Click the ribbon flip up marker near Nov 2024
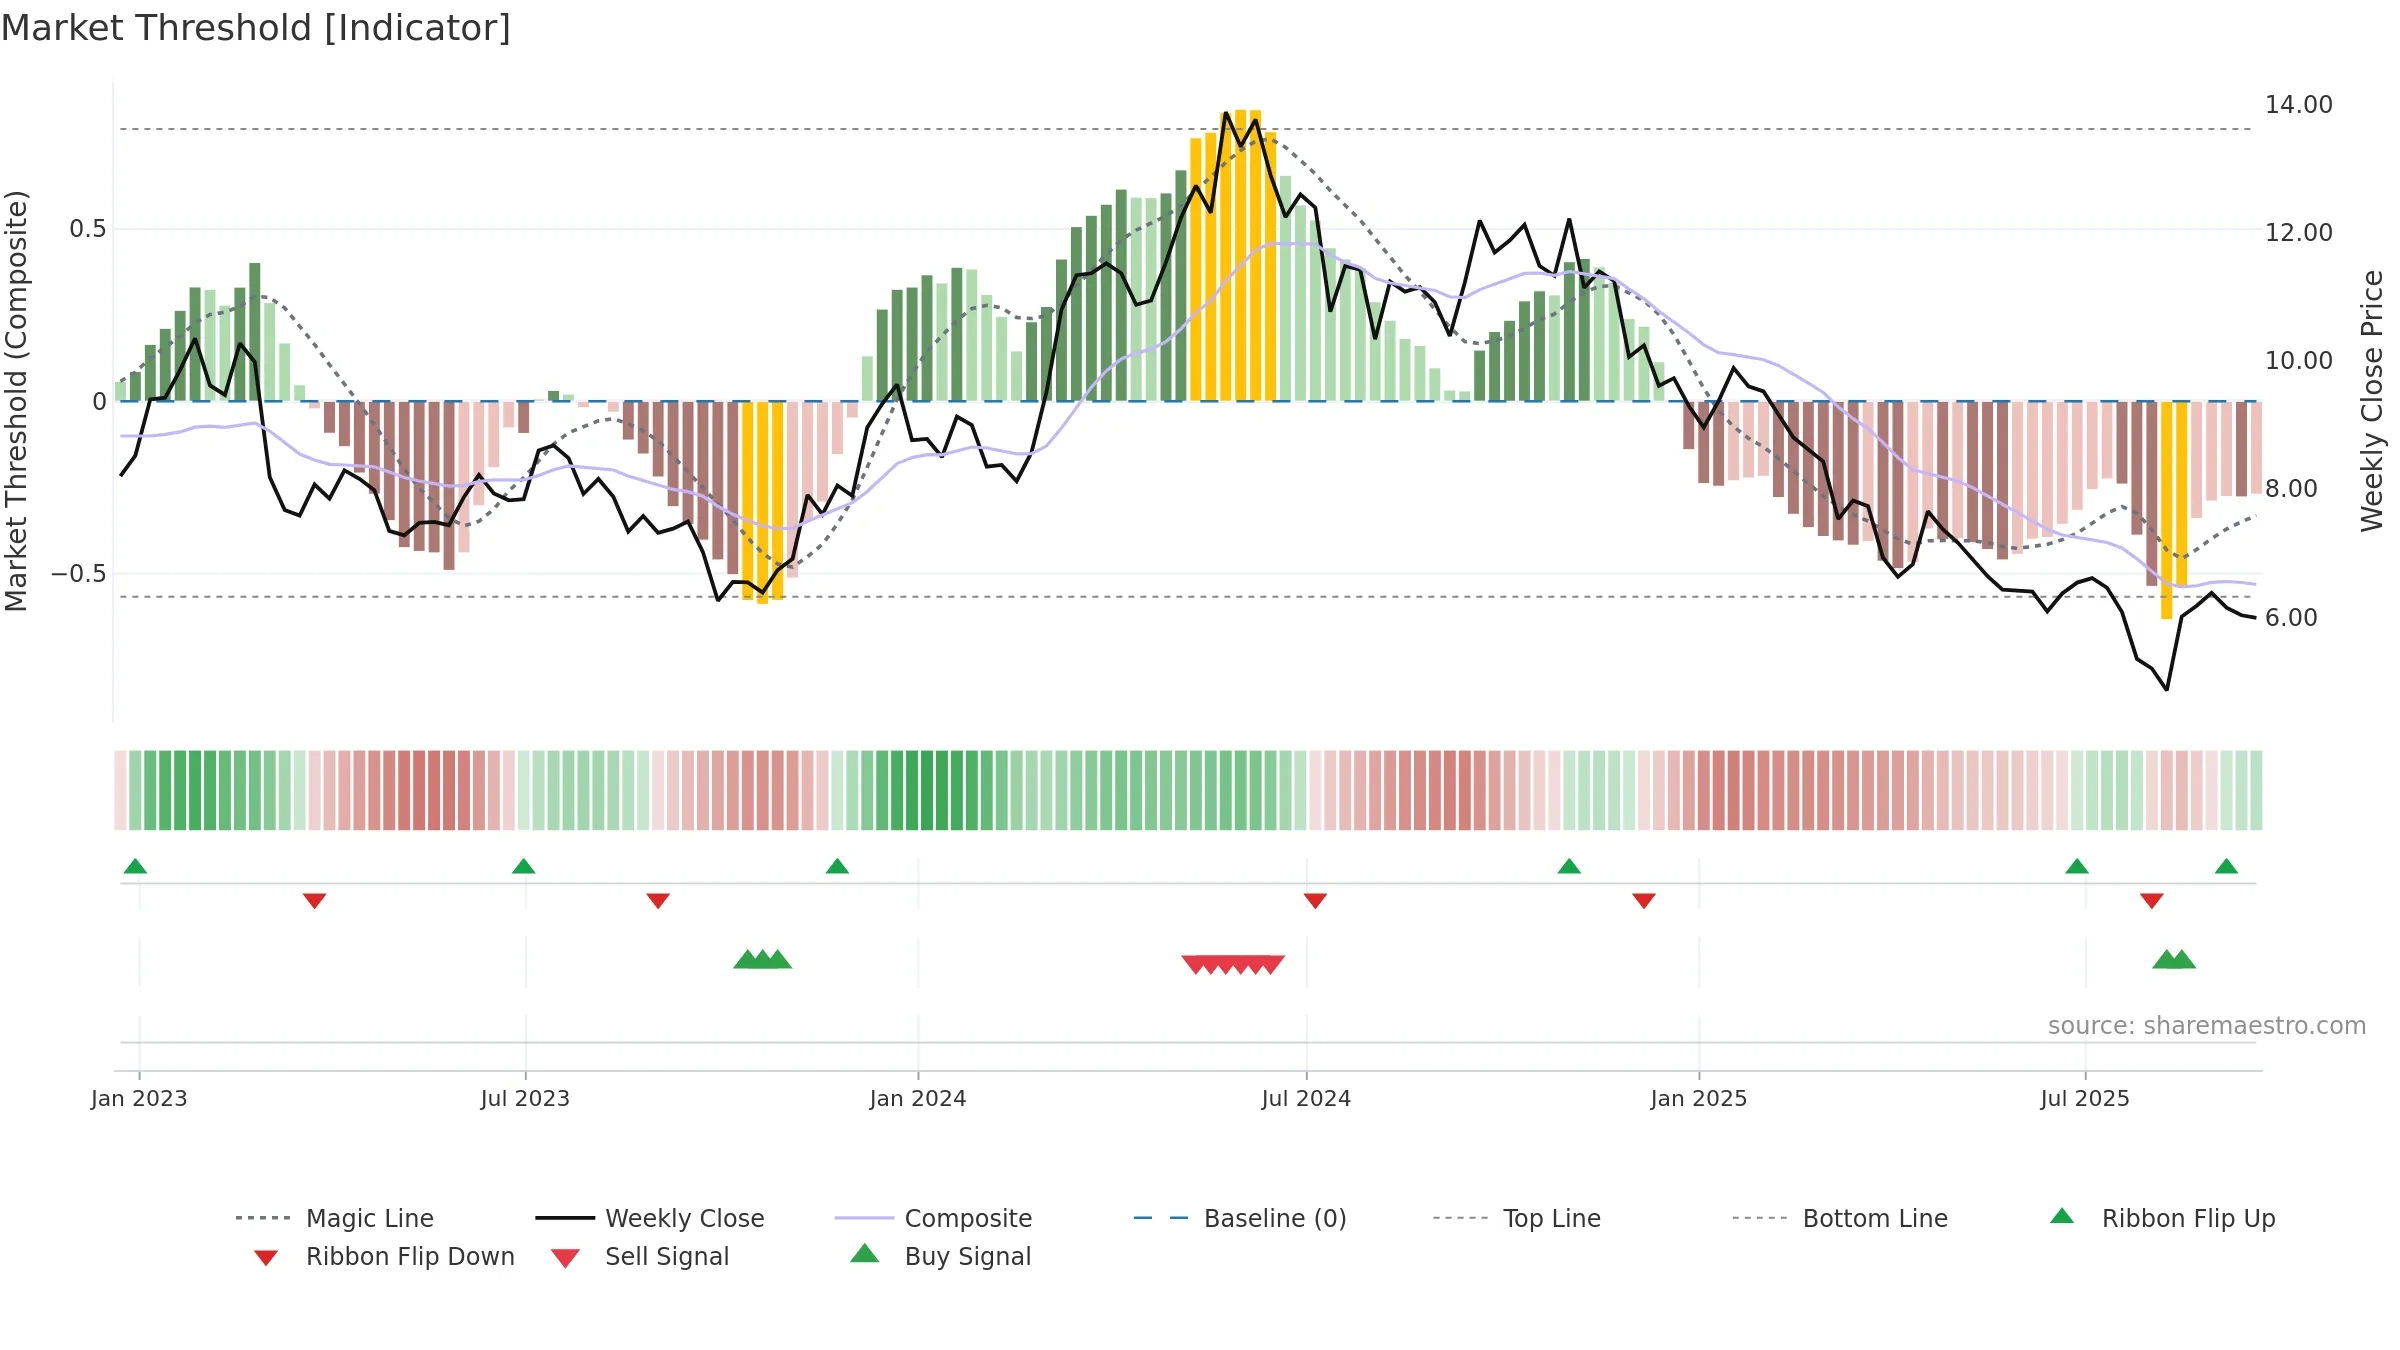 pyautogui.click(x=1569, y=866)
